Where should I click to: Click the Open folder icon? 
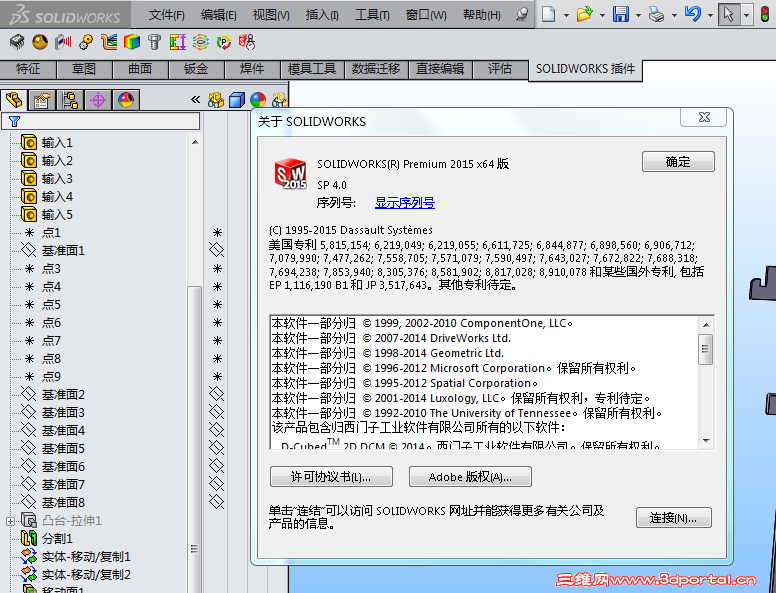pos(584,14)
